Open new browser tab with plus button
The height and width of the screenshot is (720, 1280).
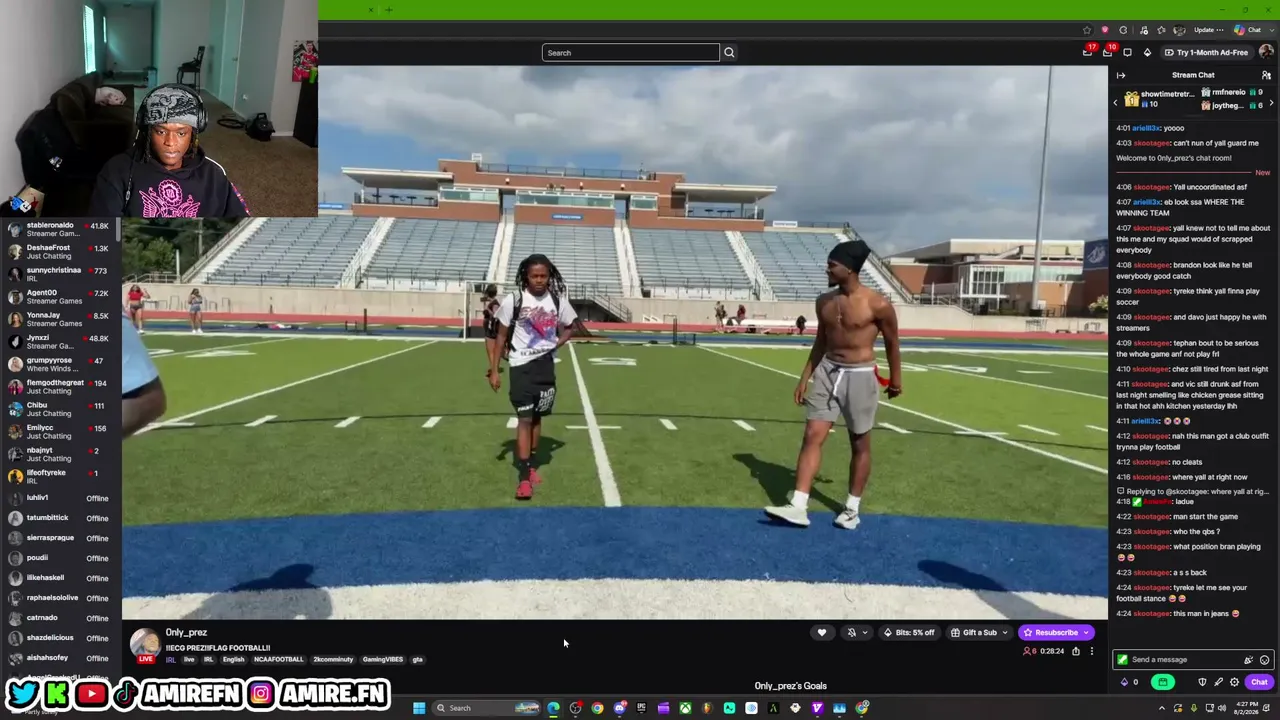coord(389,10)
